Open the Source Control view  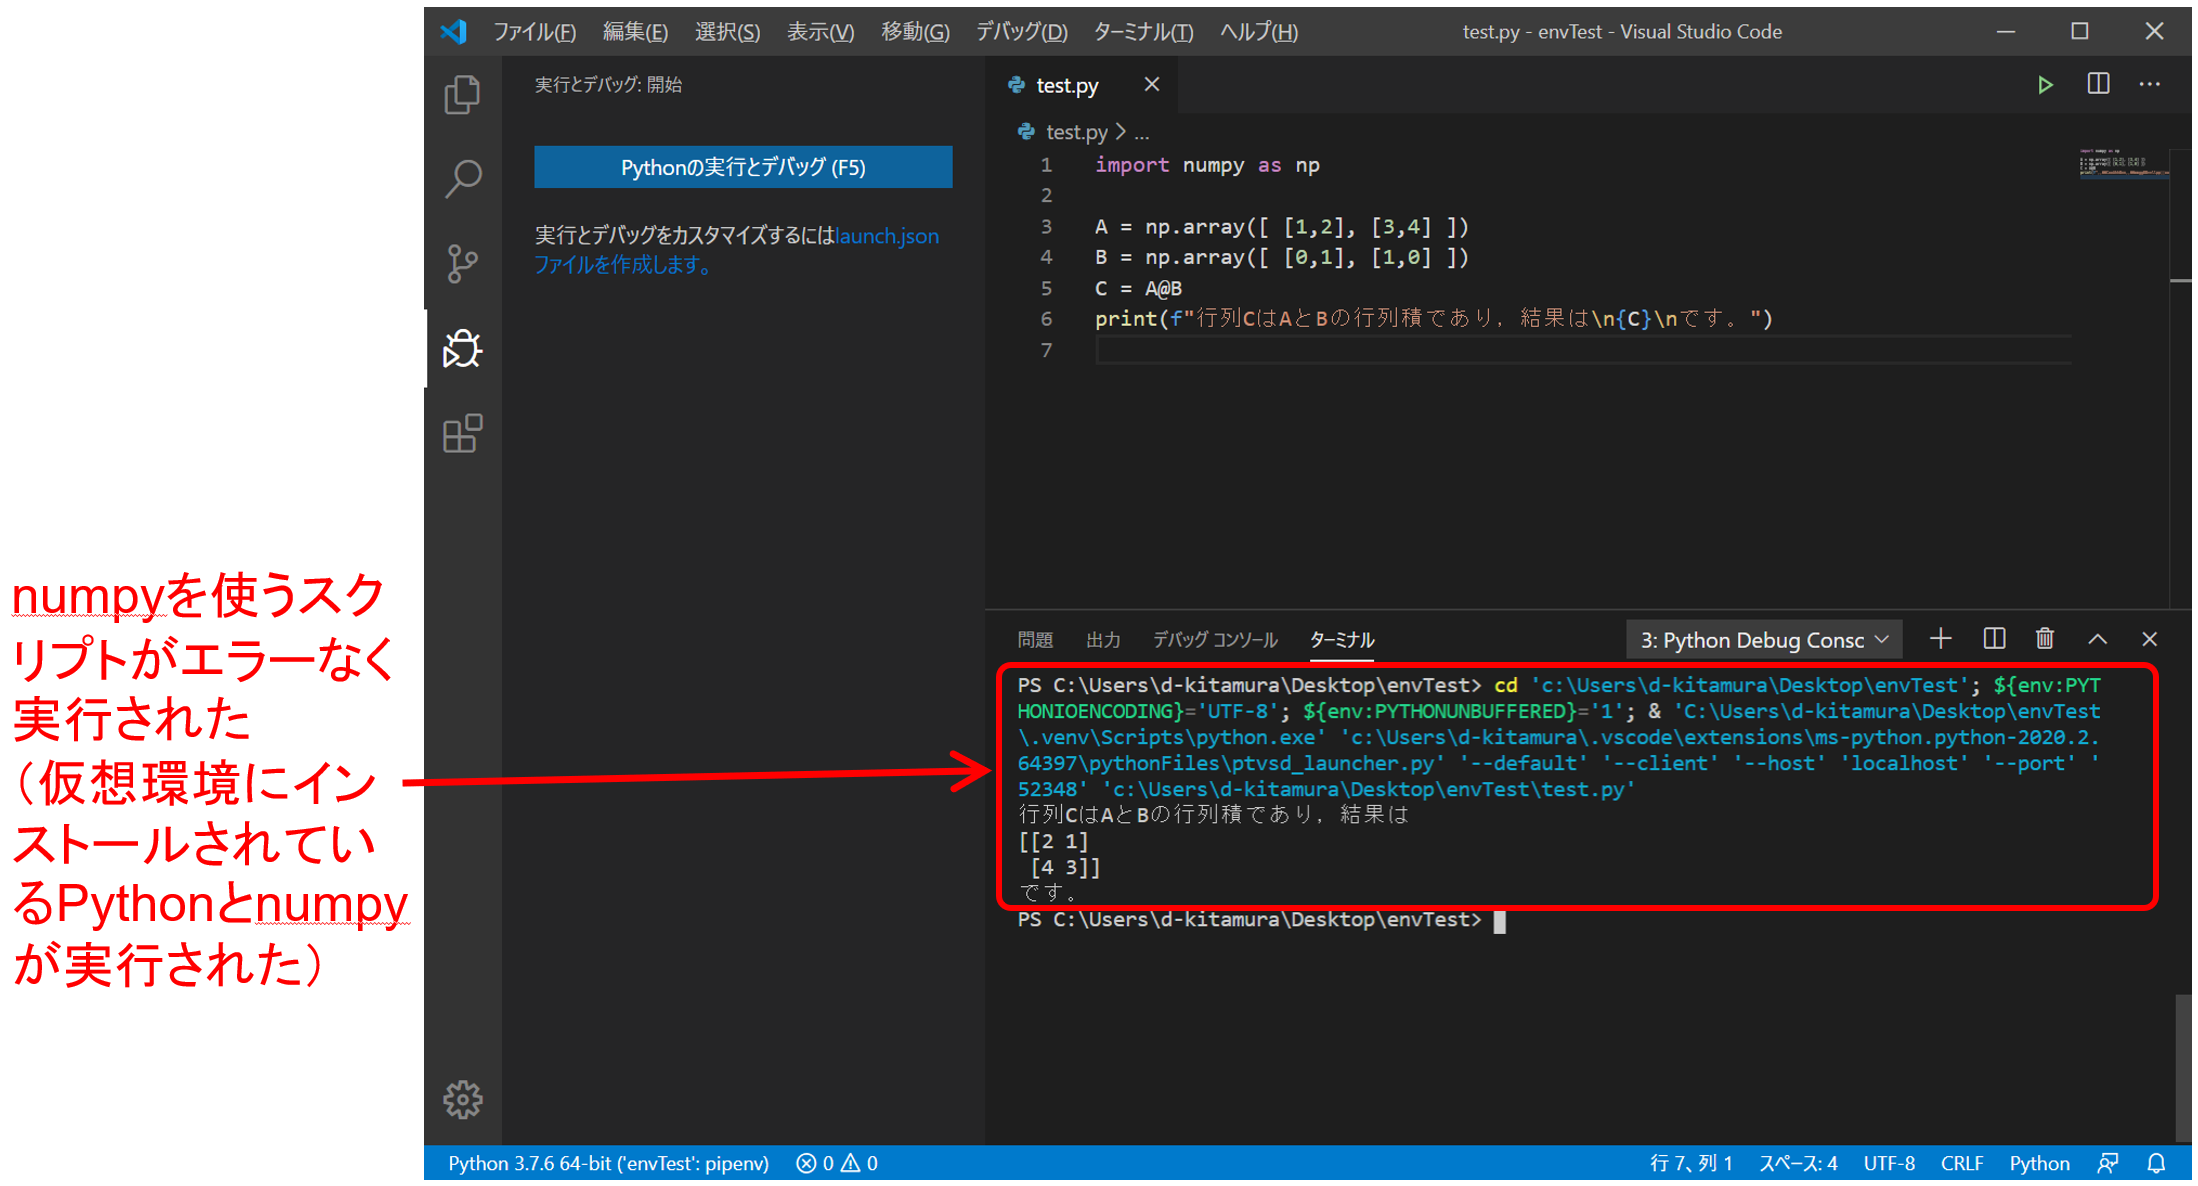462,264
